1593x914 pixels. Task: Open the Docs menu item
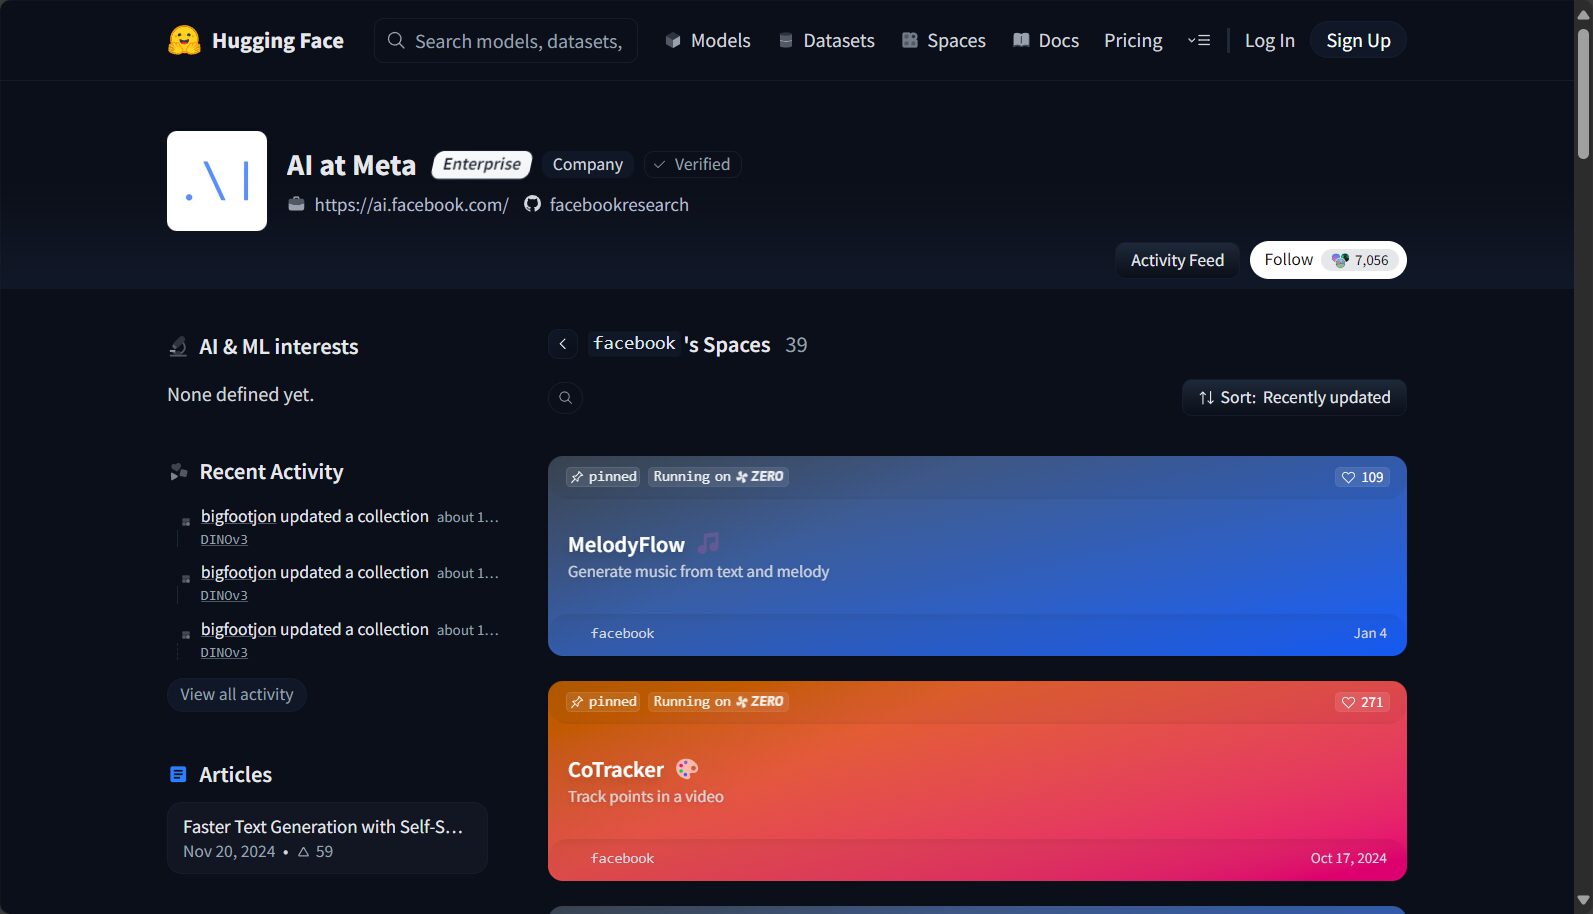point(1045,41)
